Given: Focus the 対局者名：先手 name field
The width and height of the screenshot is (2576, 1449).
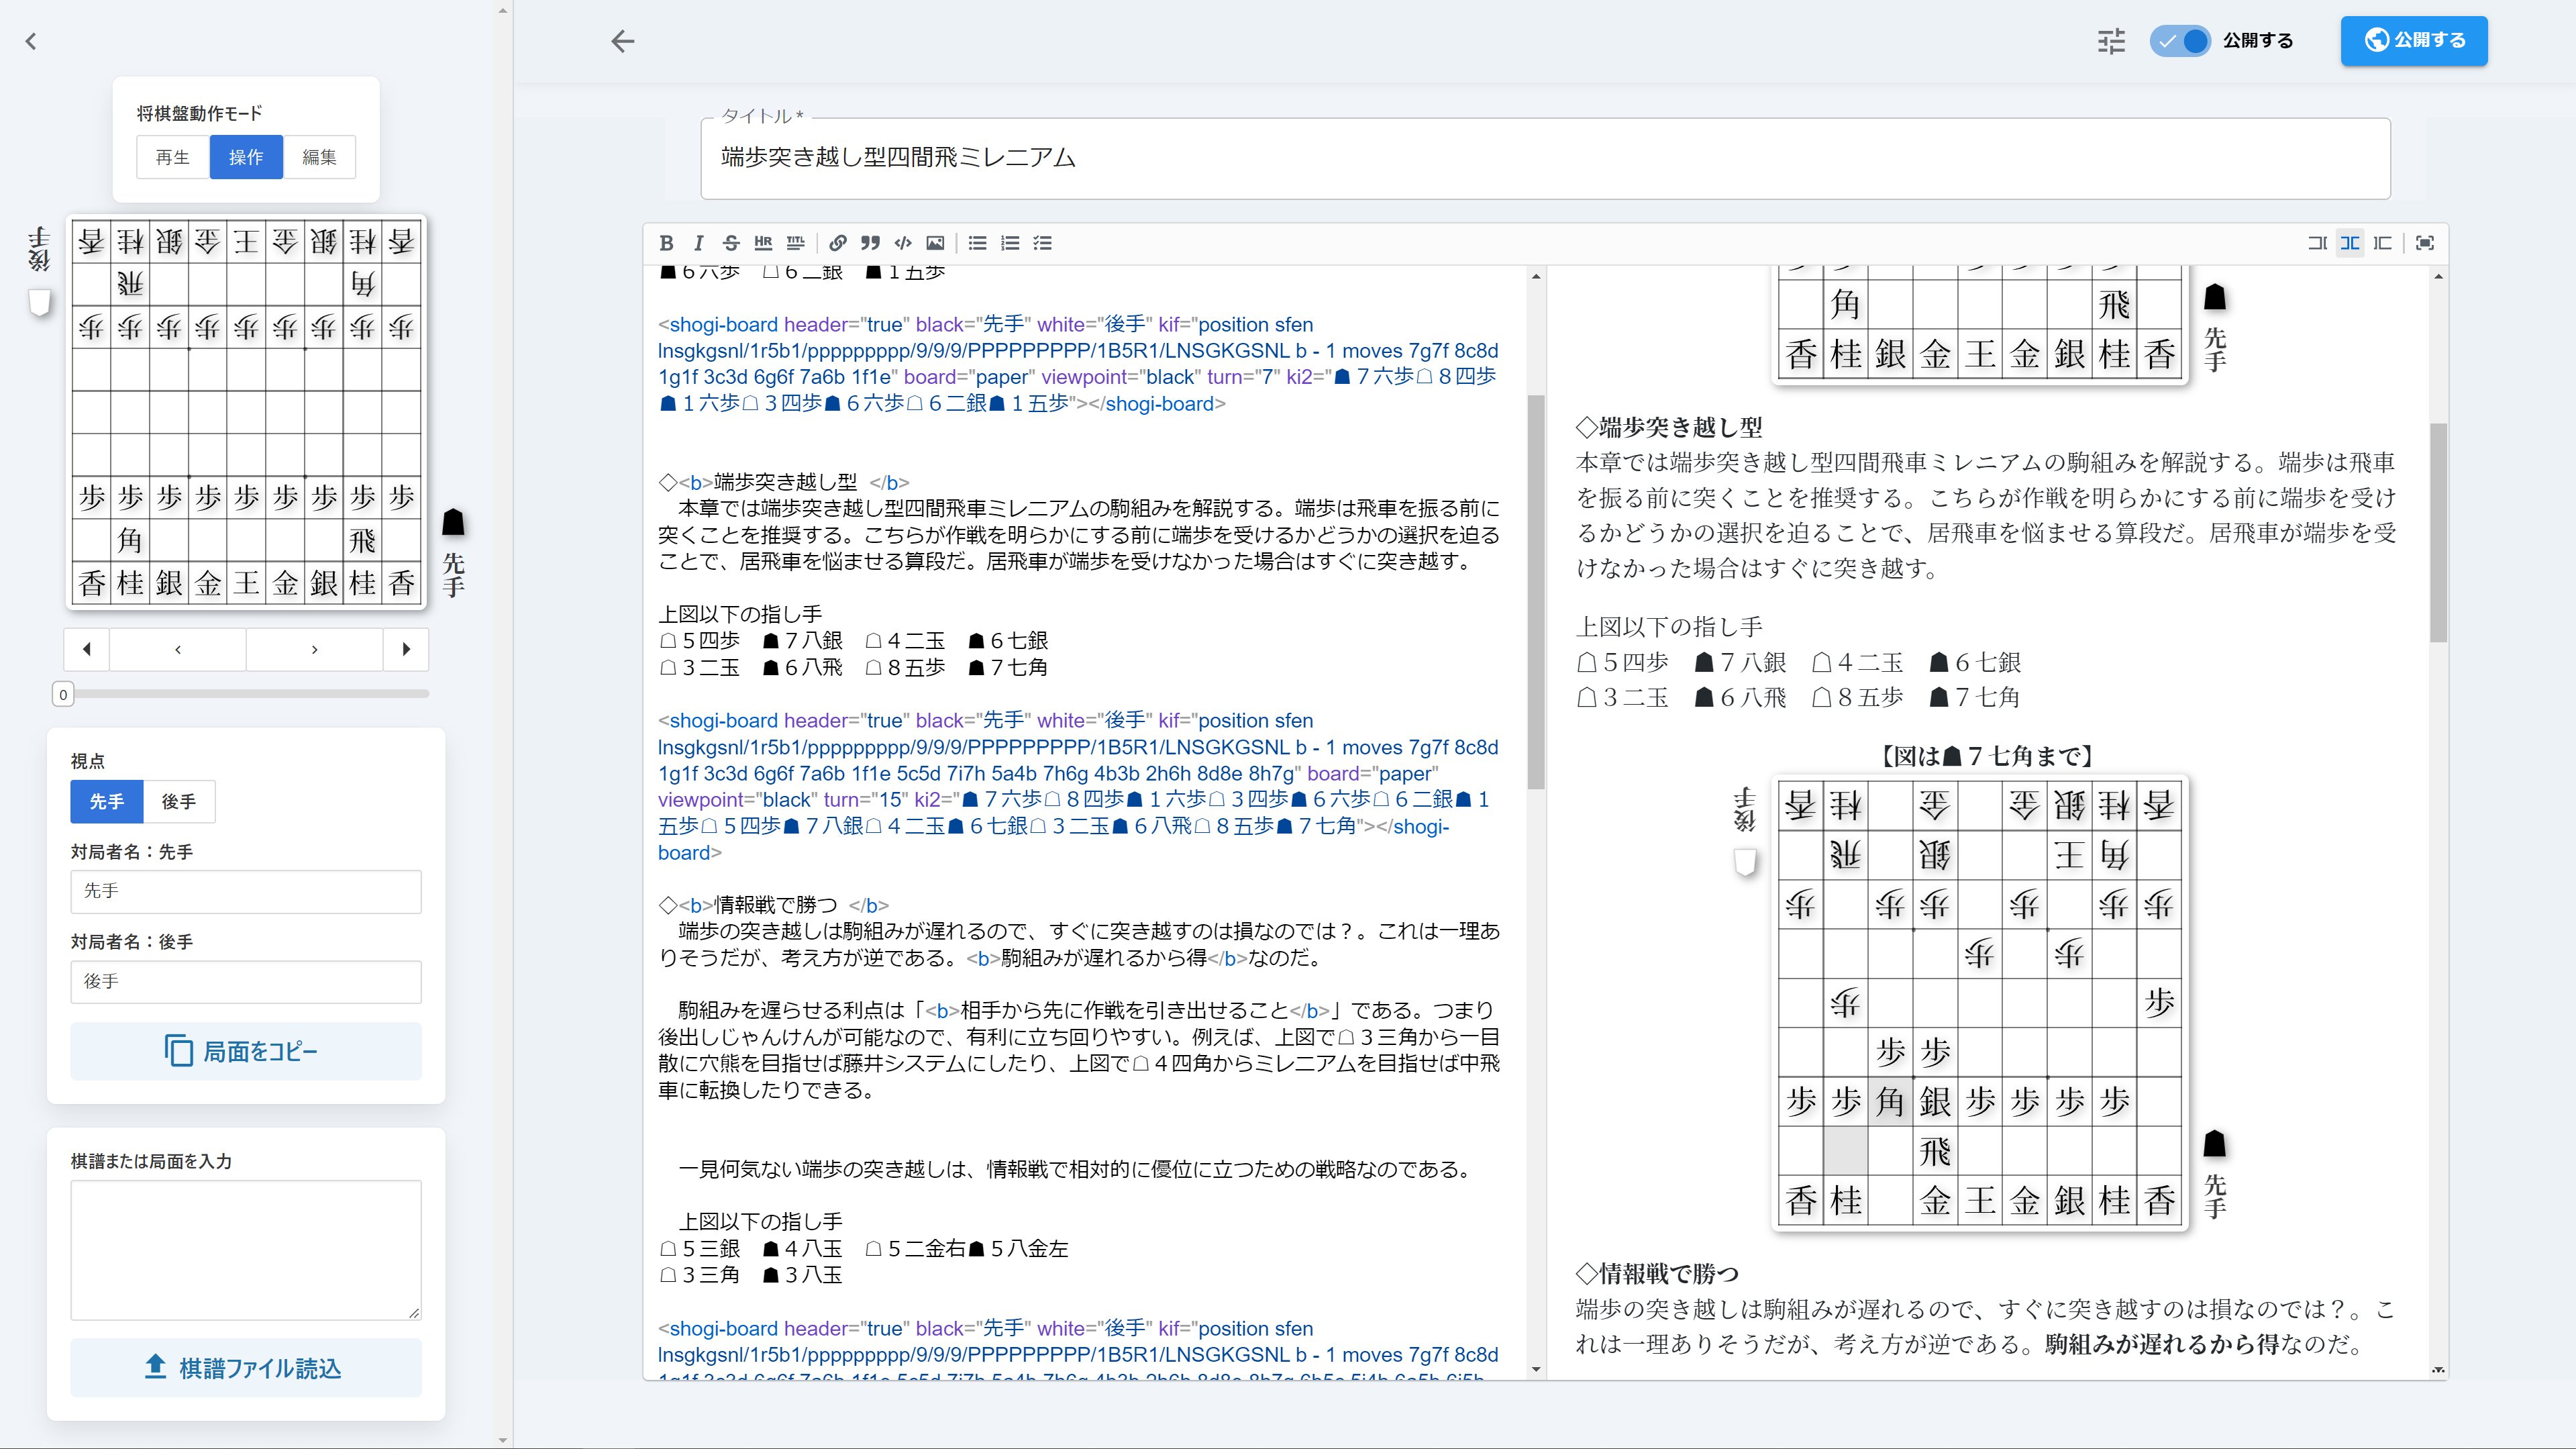Looking at the screenshot, I should tap(246, 891).
